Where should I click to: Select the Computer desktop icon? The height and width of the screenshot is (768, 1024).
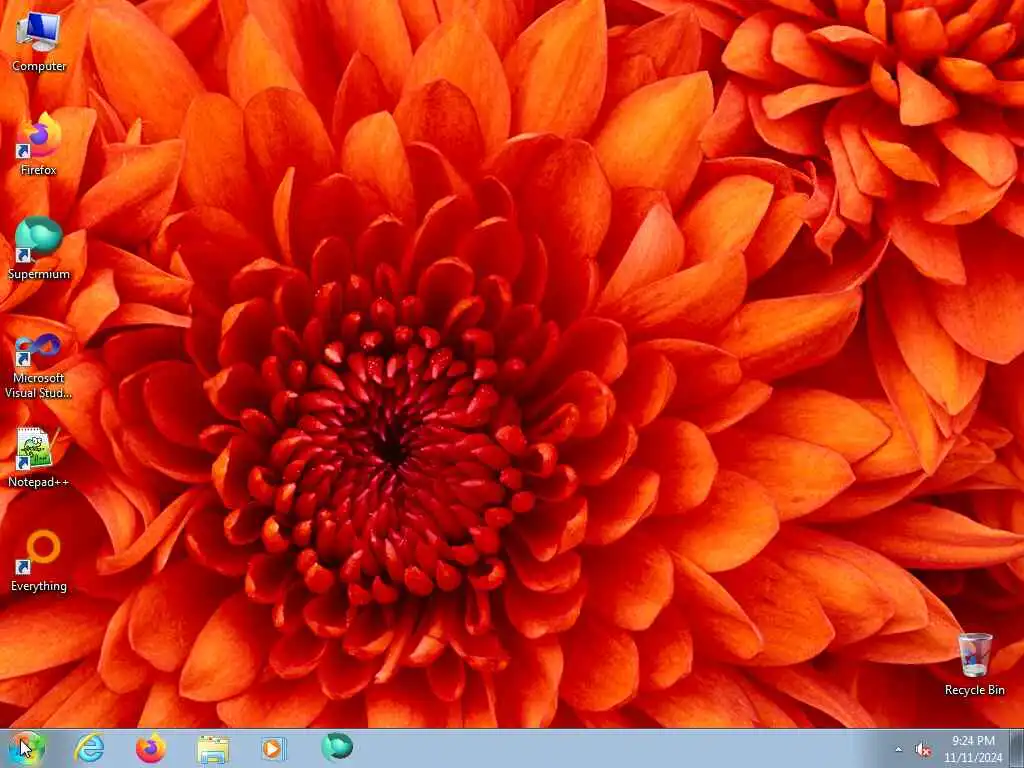(39, 42)
